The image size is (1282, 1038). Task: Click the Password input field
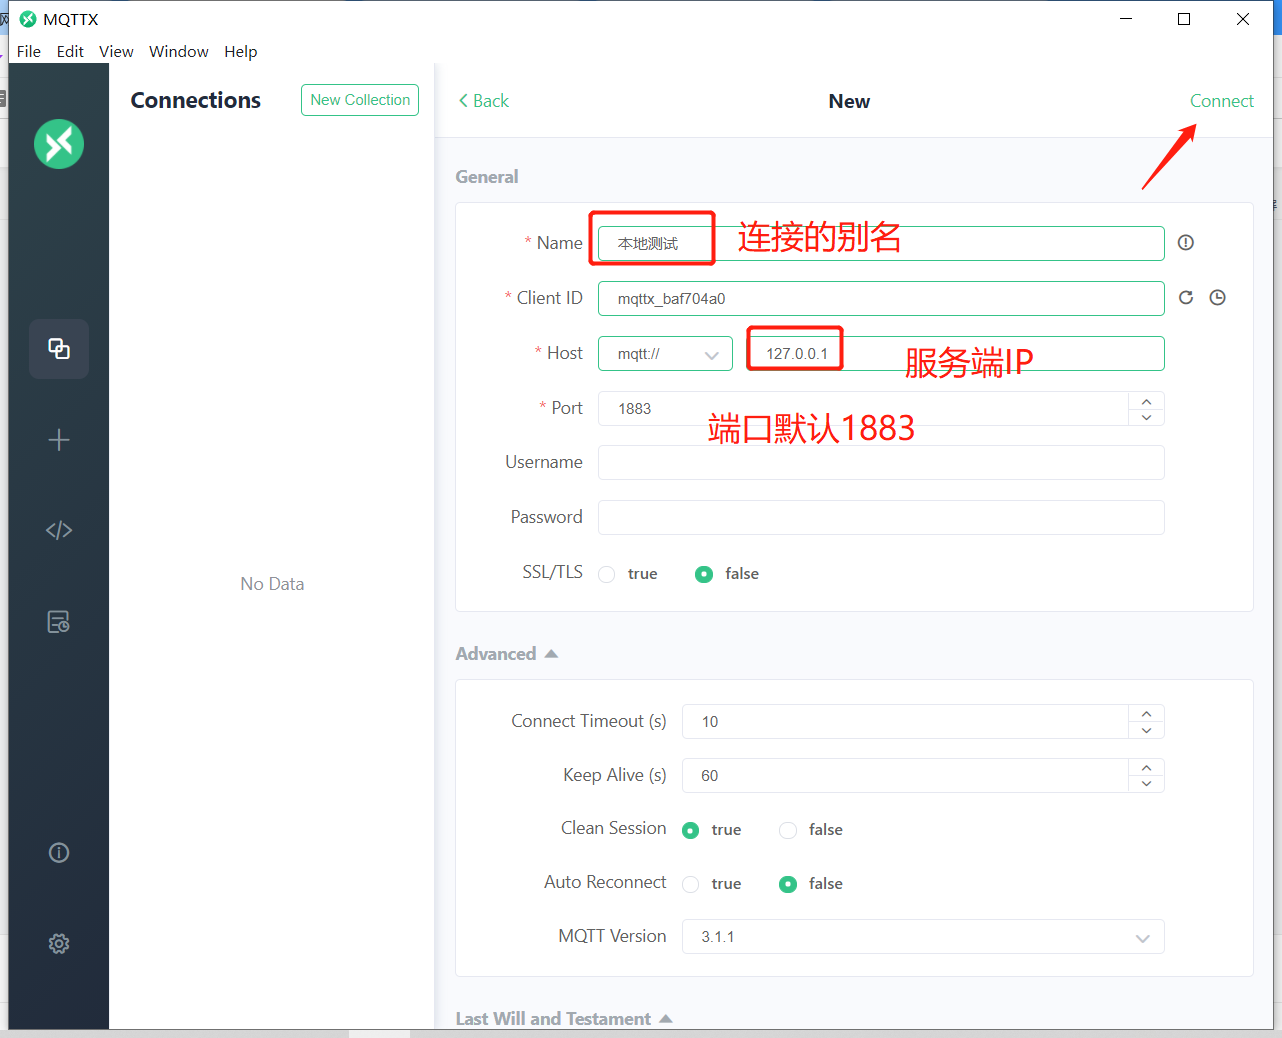pyautogui.click(x=881, y=518)
